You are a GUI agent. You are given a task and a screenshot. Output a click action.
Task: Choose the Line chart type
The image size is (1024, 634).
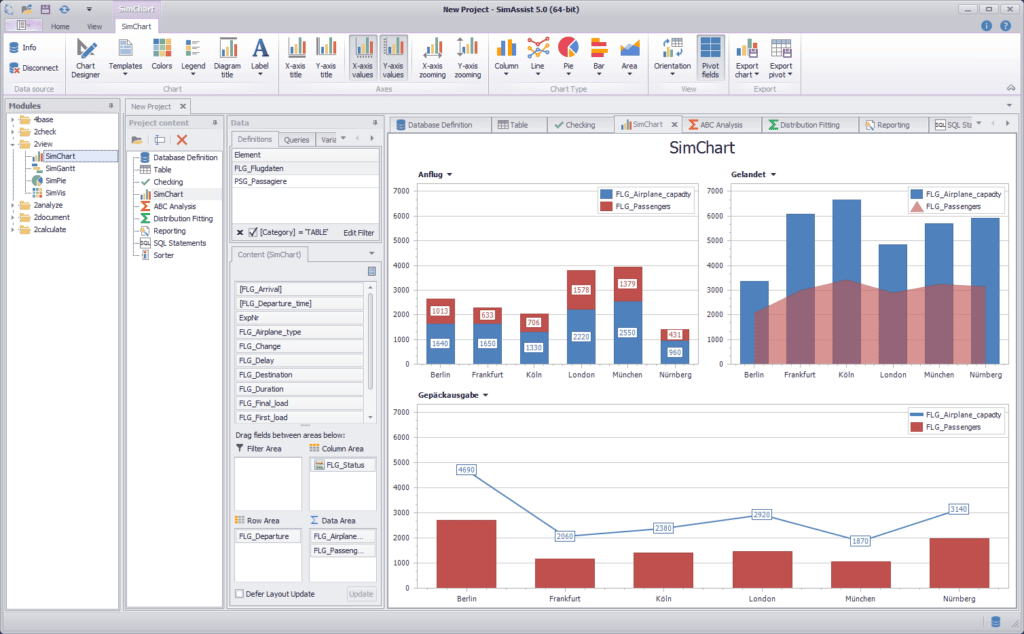click(537, 58)
